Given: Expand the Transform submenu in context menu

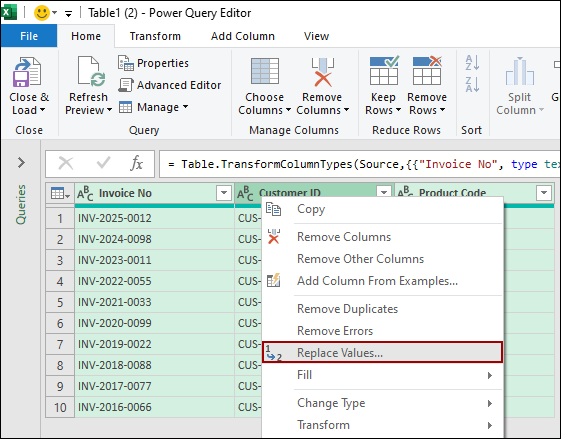Looking at the screenshot, I should (490, 425).
